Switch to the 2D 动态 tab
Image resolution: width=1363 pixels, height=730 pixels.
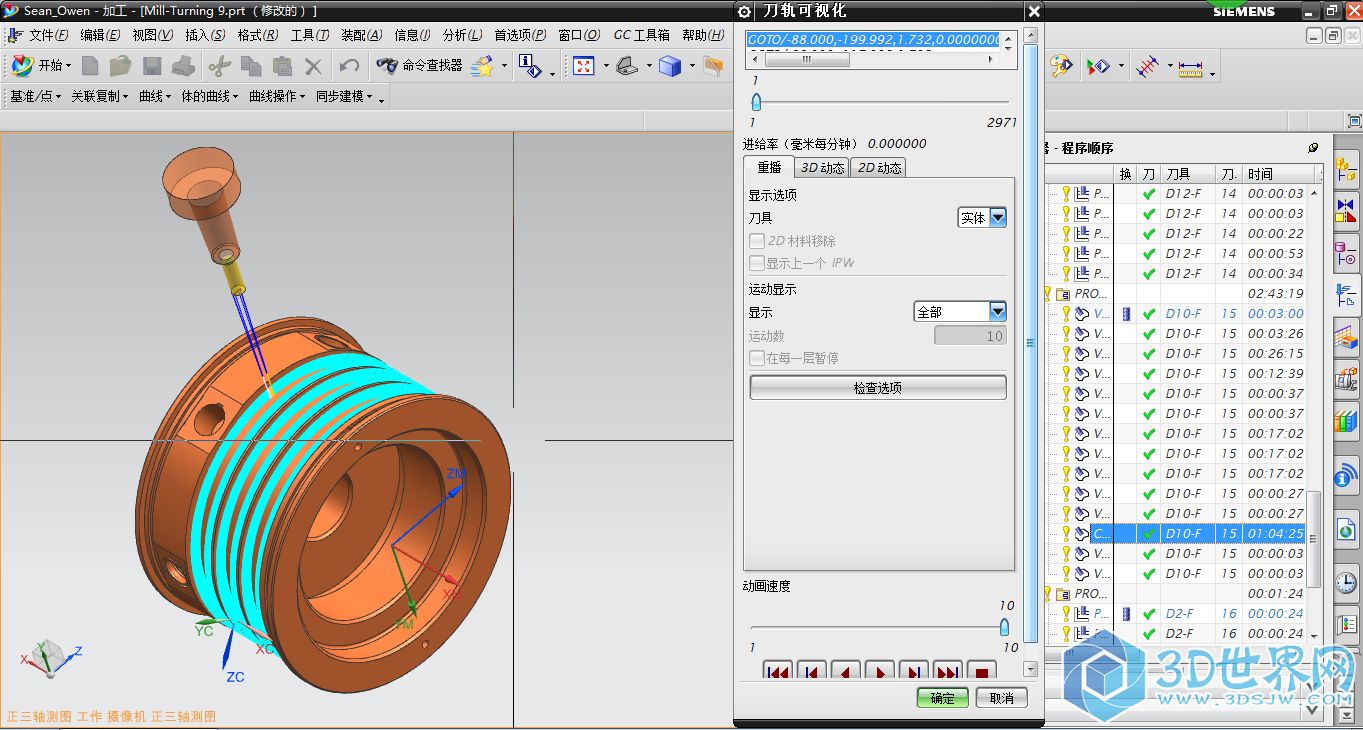[x=879, y=168]
